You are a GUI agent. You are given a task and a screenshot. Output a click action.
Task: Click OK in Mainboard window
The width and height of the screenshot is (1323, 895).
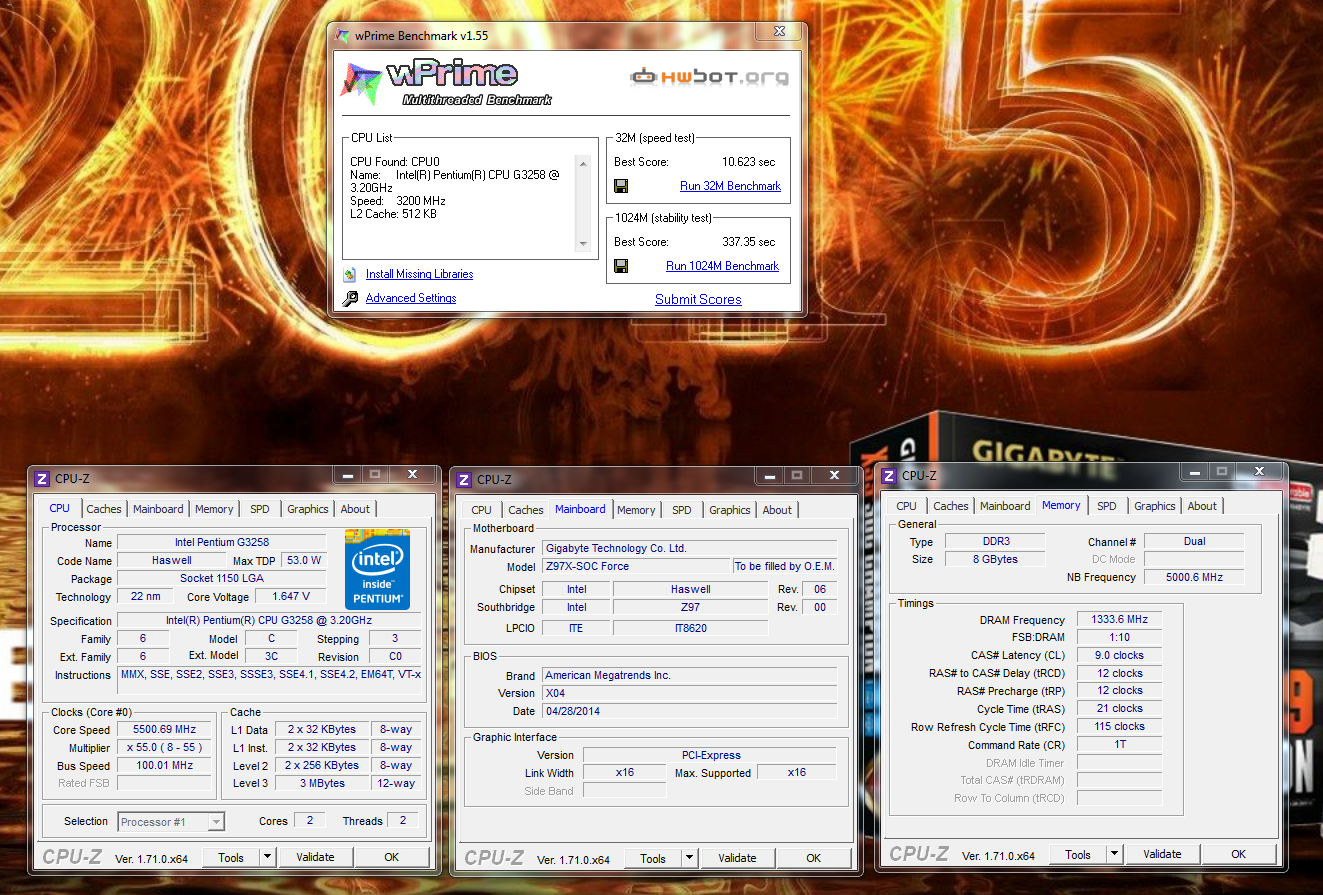pos(814,858)
